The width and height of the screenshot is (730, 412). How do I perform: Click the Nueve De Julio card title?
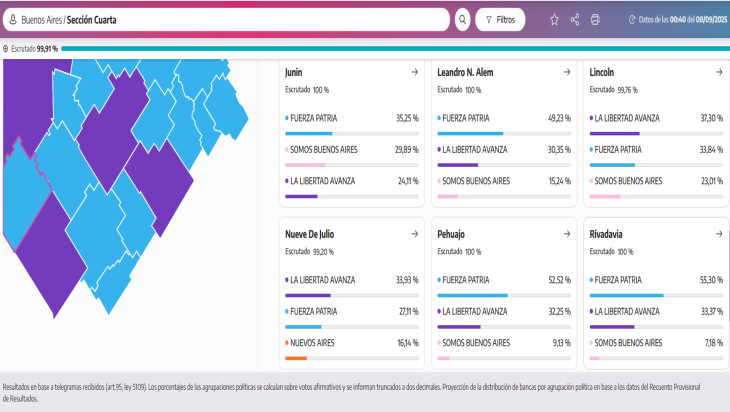pos(310,234)
